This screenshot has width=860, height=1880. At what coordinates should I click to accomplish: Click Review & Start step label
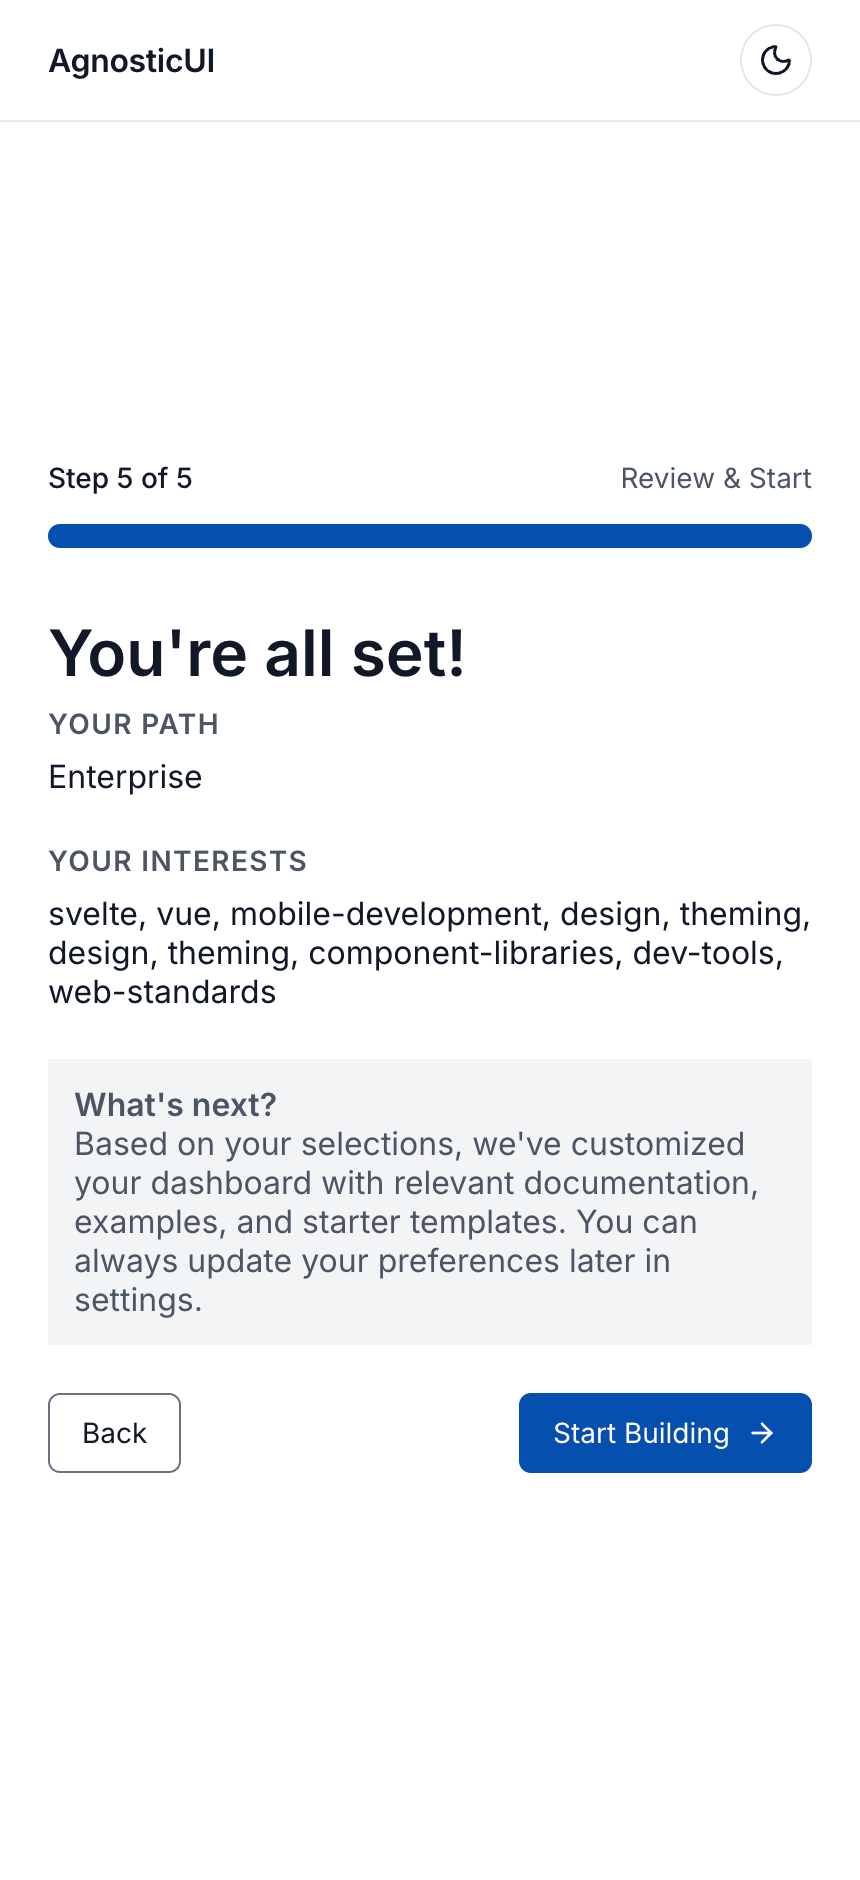point(716,478)
